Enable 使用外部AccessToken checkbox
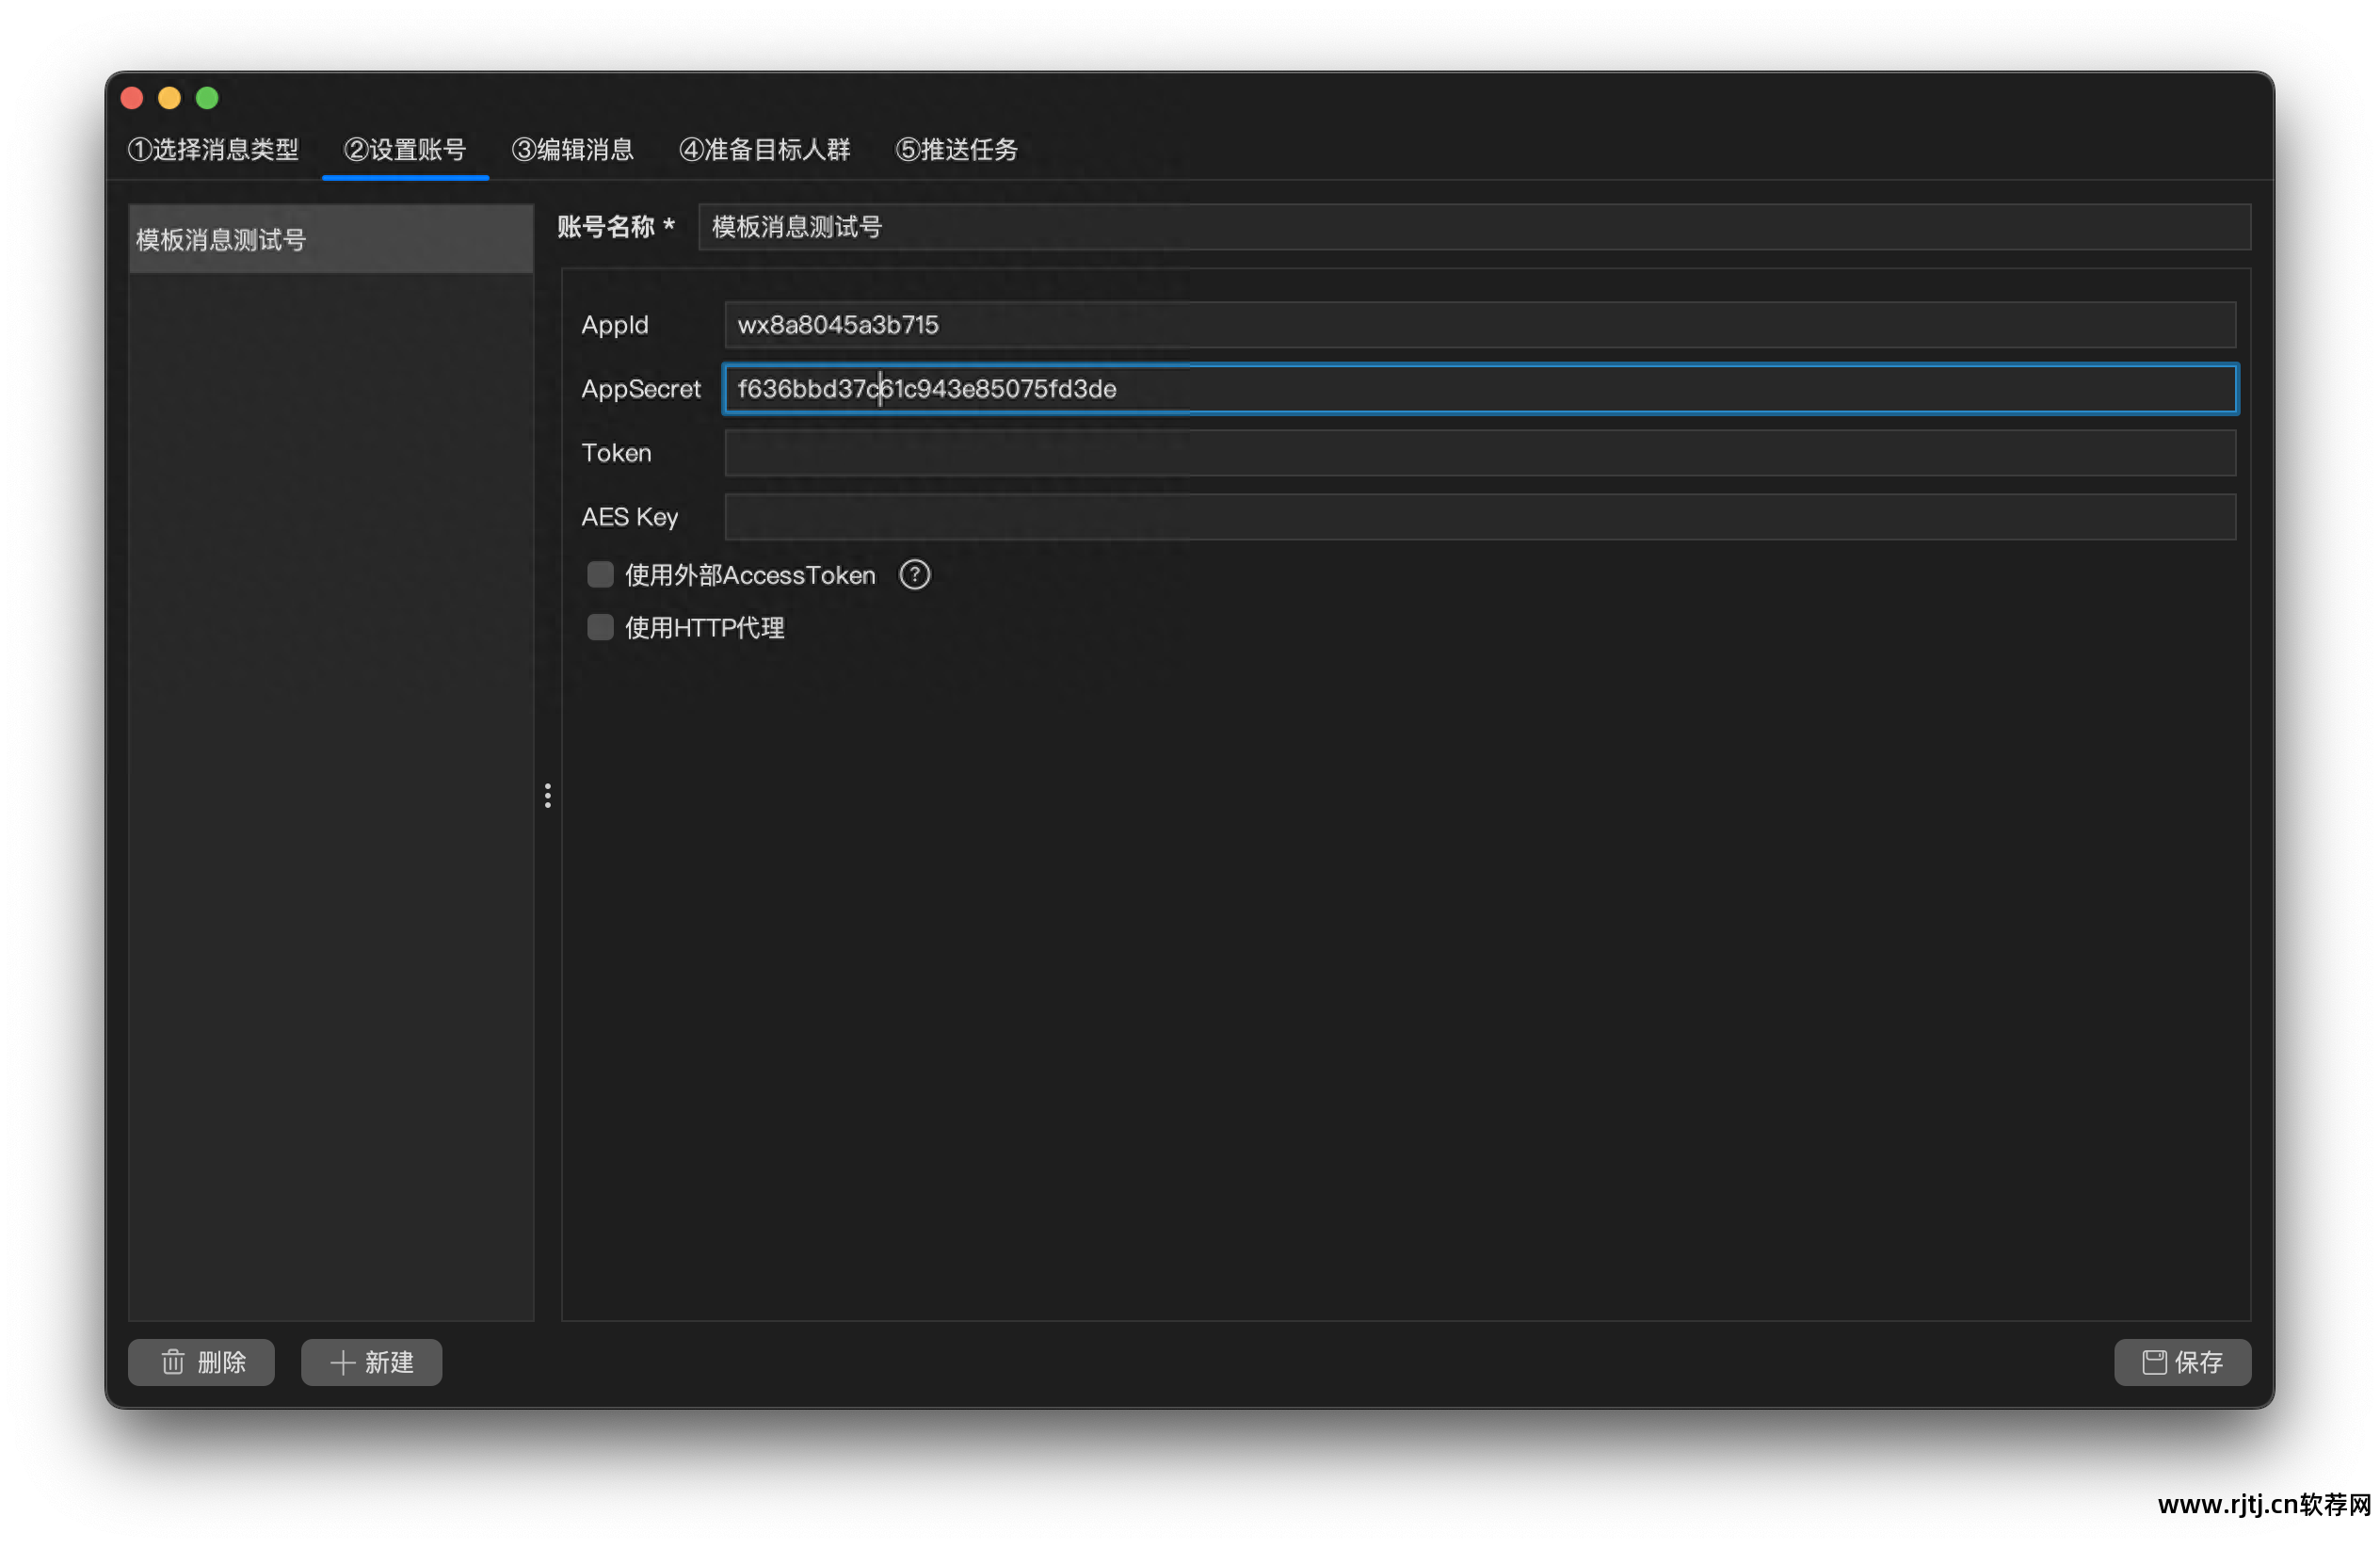 [600, 575]
